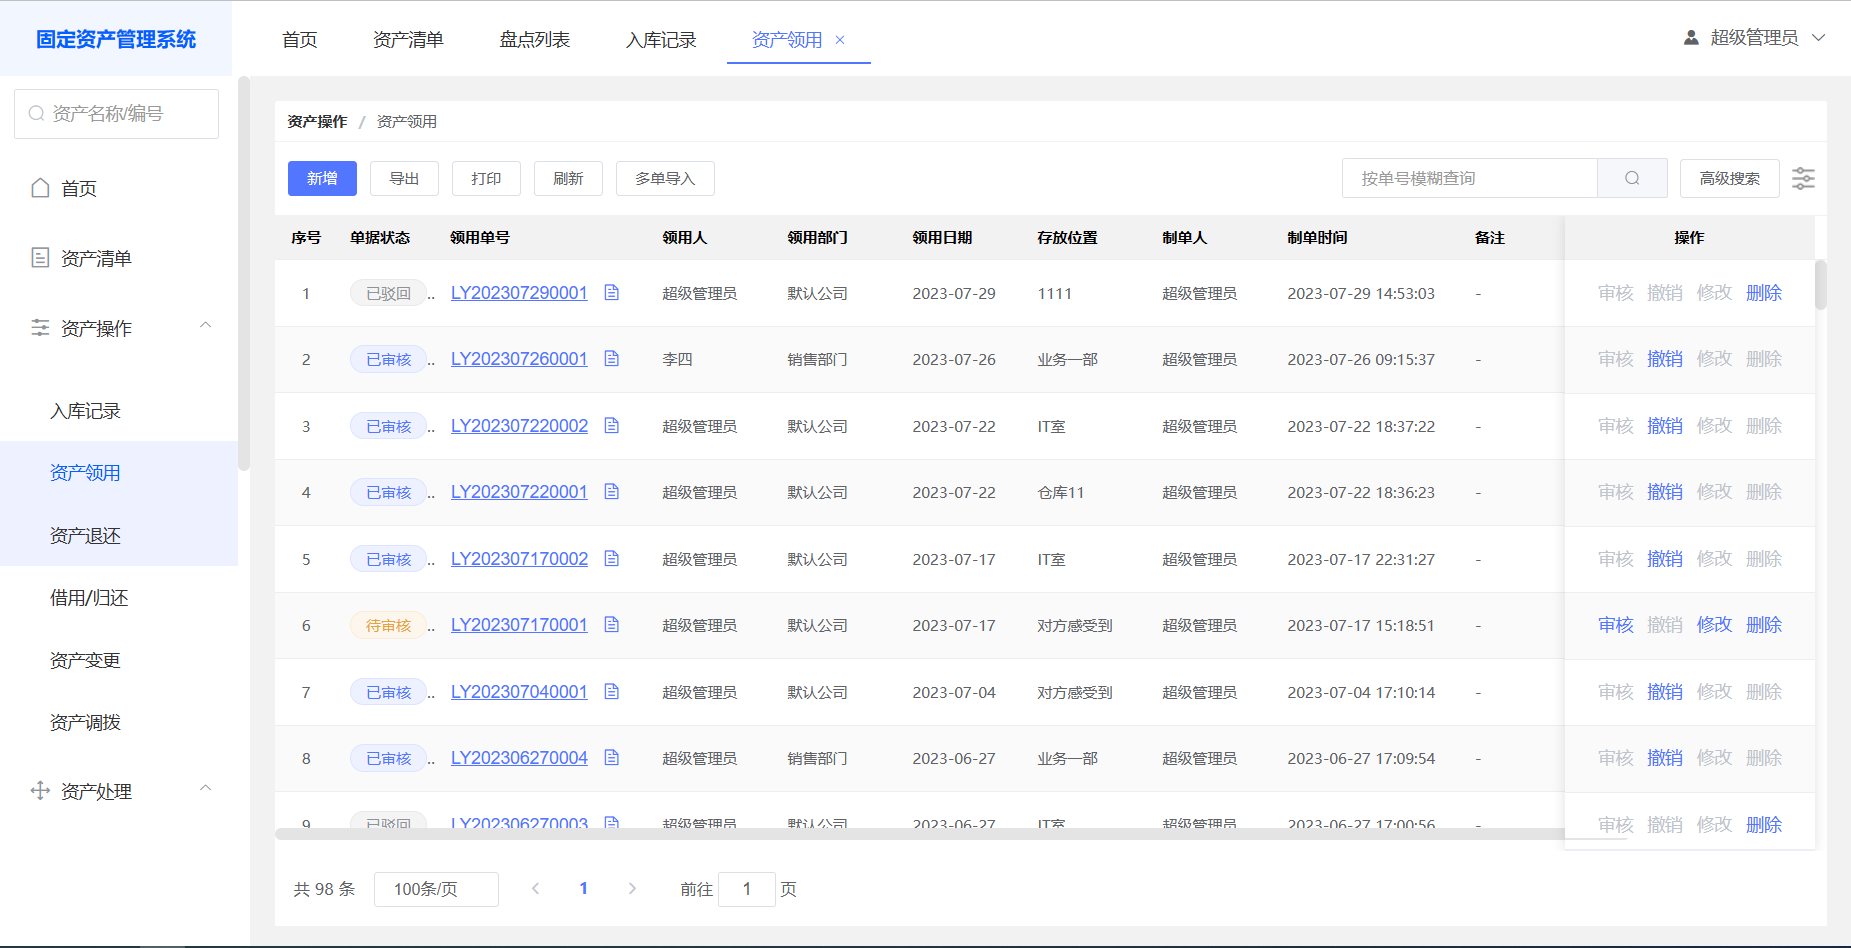Viewport: 1851px width, 948px height.
Task: Click the 资产处理 move icon in sidebar
Action: coord(40,791)
